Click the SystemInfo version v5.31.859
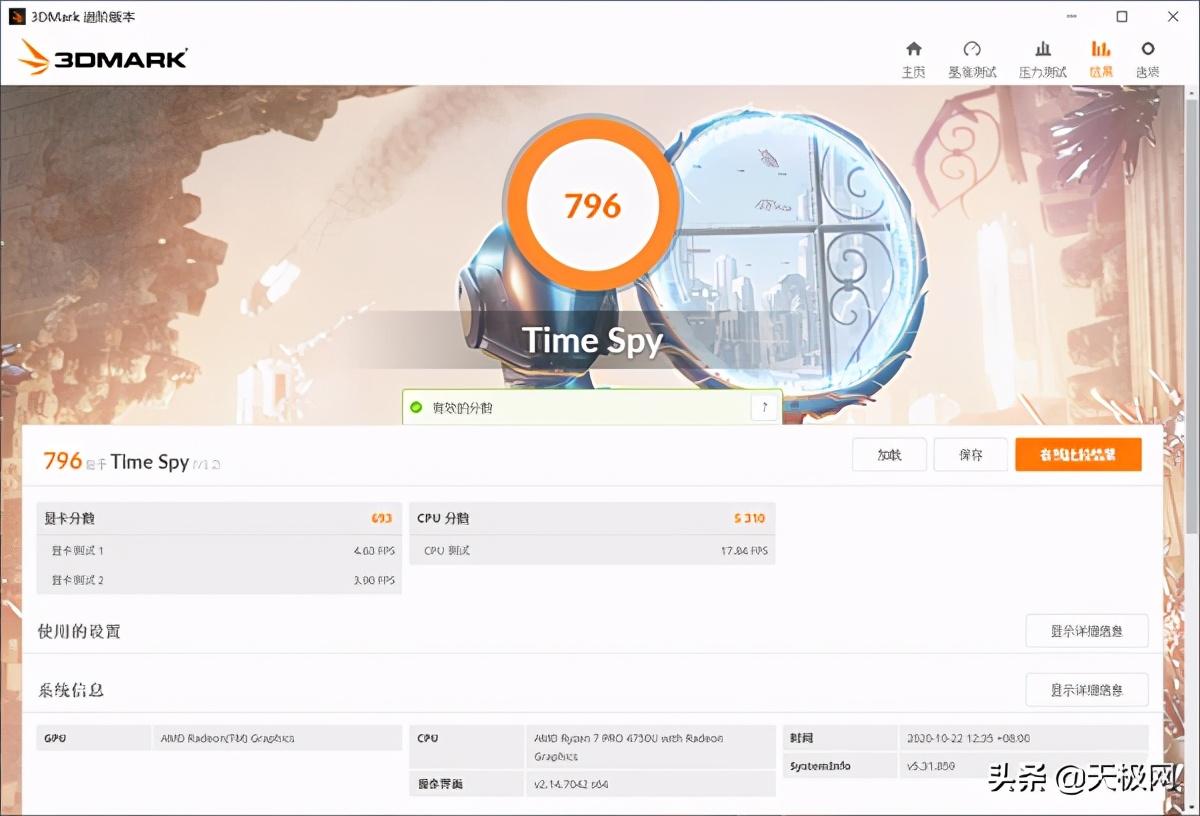This screenshot has width=1200, height=816. (930, 766)
